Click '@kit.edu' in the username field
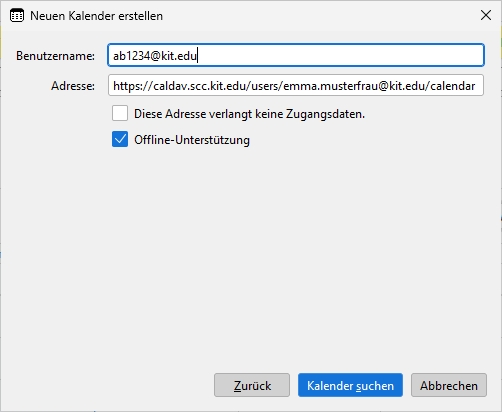Image resolution: width=502 pixels, height=412 pixels. tap(173, 56)
